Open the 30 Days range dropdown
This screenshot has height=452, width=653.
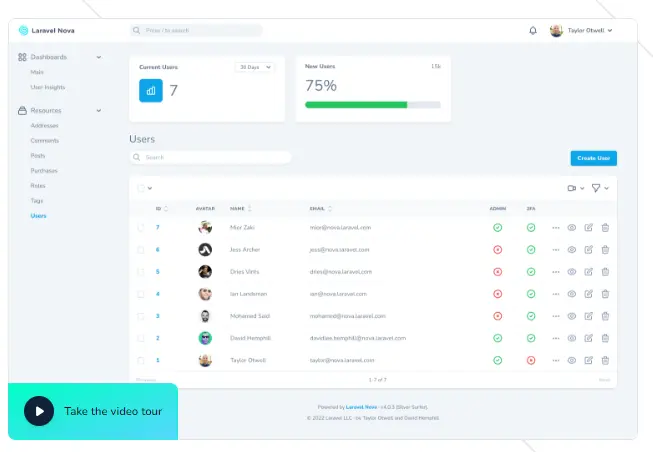click(x=255, y=67)
